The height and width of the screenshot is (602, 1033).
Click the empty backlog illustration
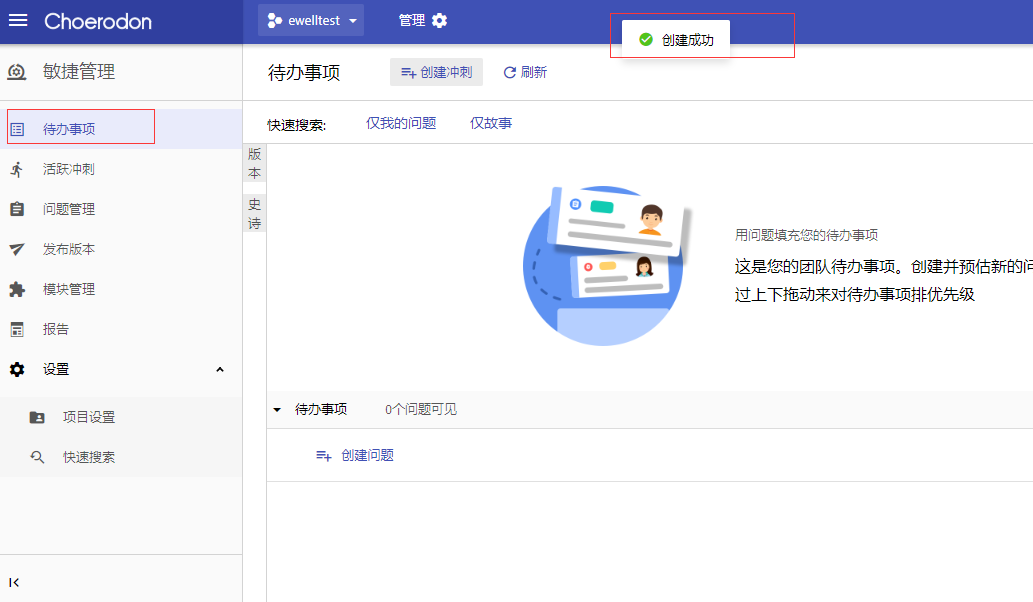click(607, 265)
